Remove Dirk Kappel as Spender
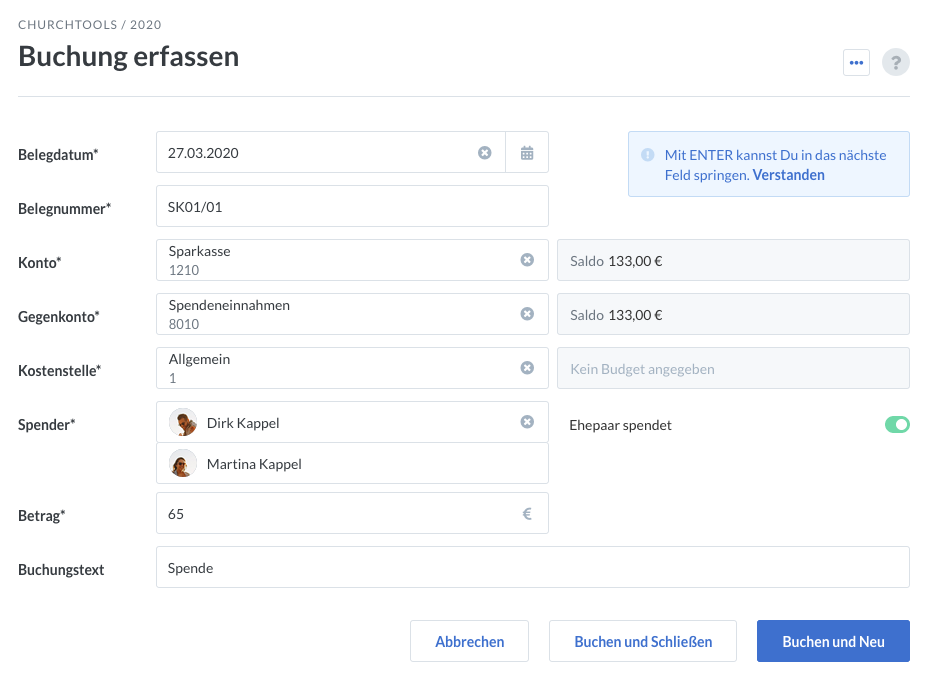928x675 pixels. point(527,422)
